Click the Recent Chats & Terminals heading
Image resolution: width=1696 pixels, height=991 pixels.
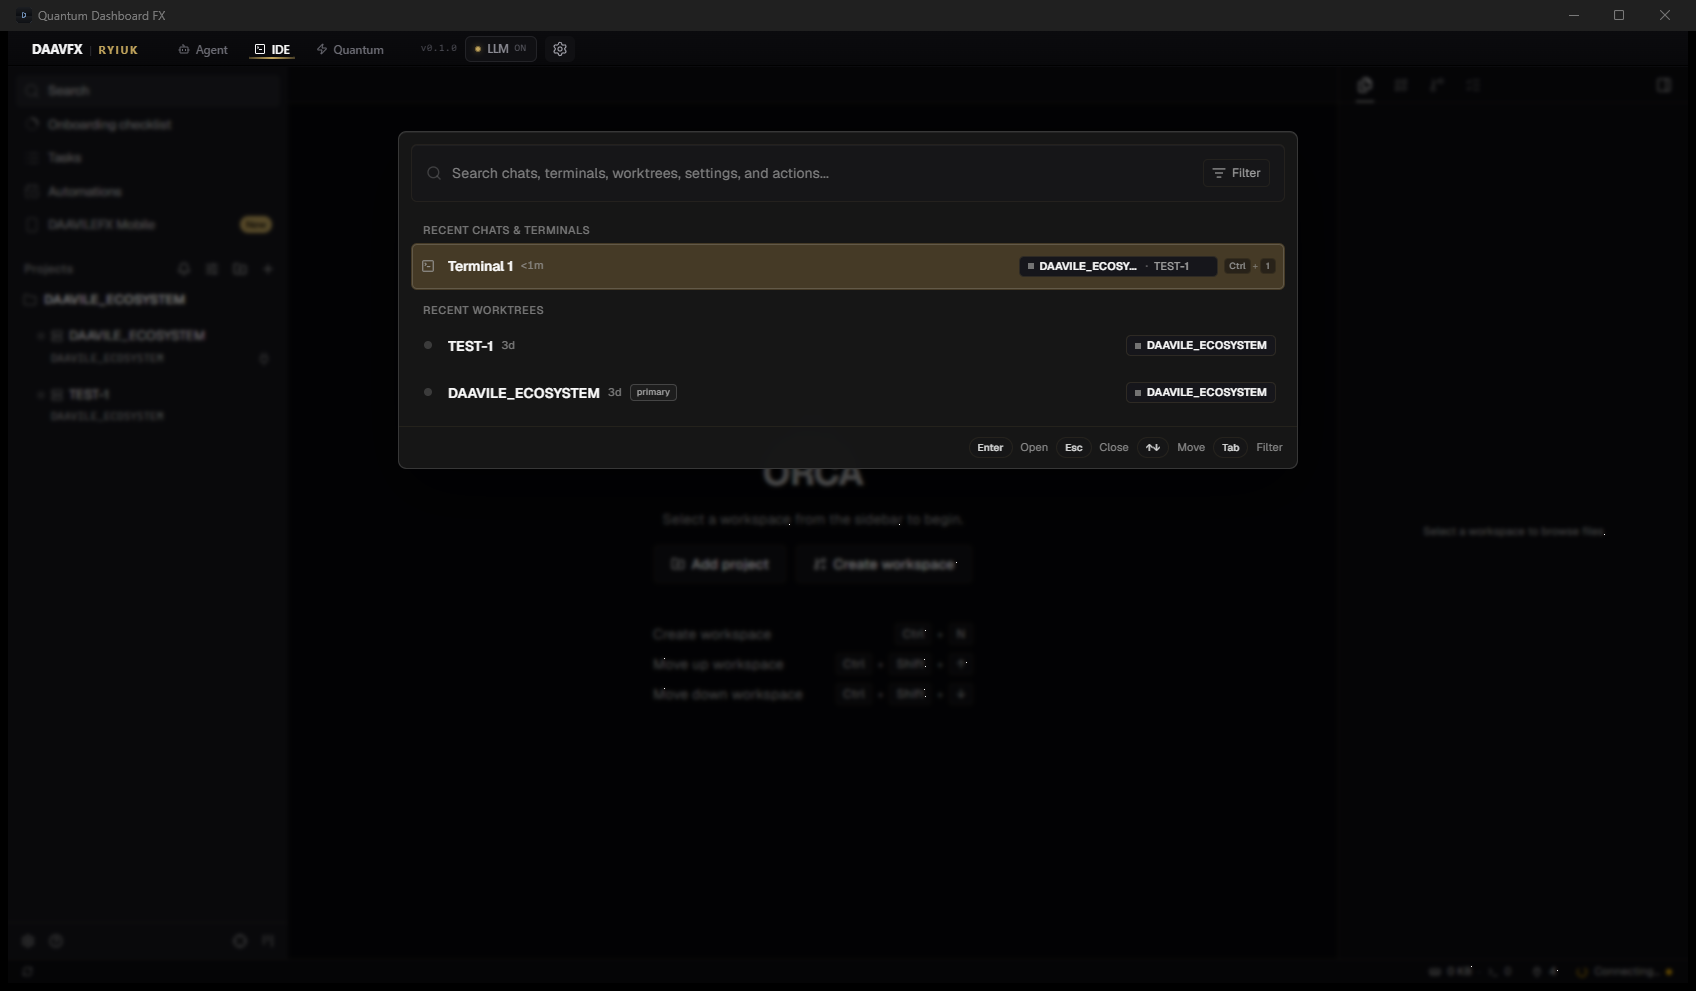pos(506,230)
